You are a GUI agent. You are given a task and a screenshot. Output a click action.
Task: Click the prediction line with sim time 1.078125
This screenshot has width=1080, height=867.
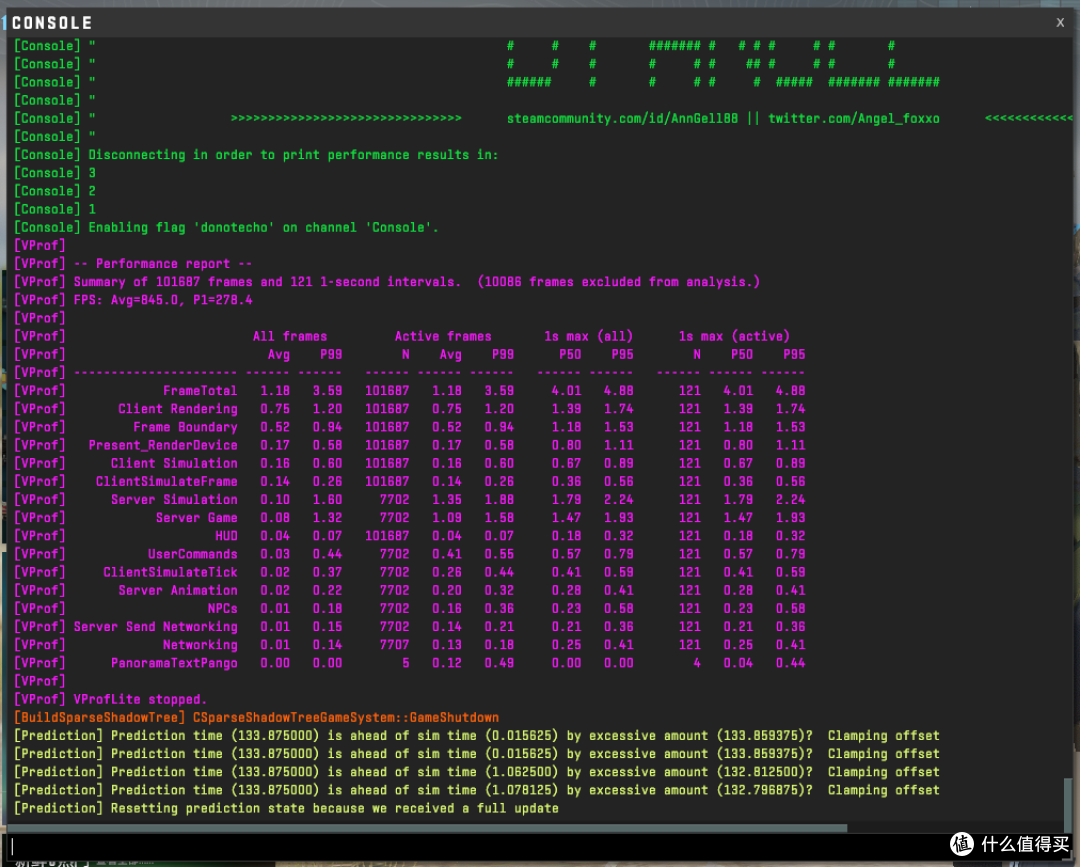coord(477,791)
